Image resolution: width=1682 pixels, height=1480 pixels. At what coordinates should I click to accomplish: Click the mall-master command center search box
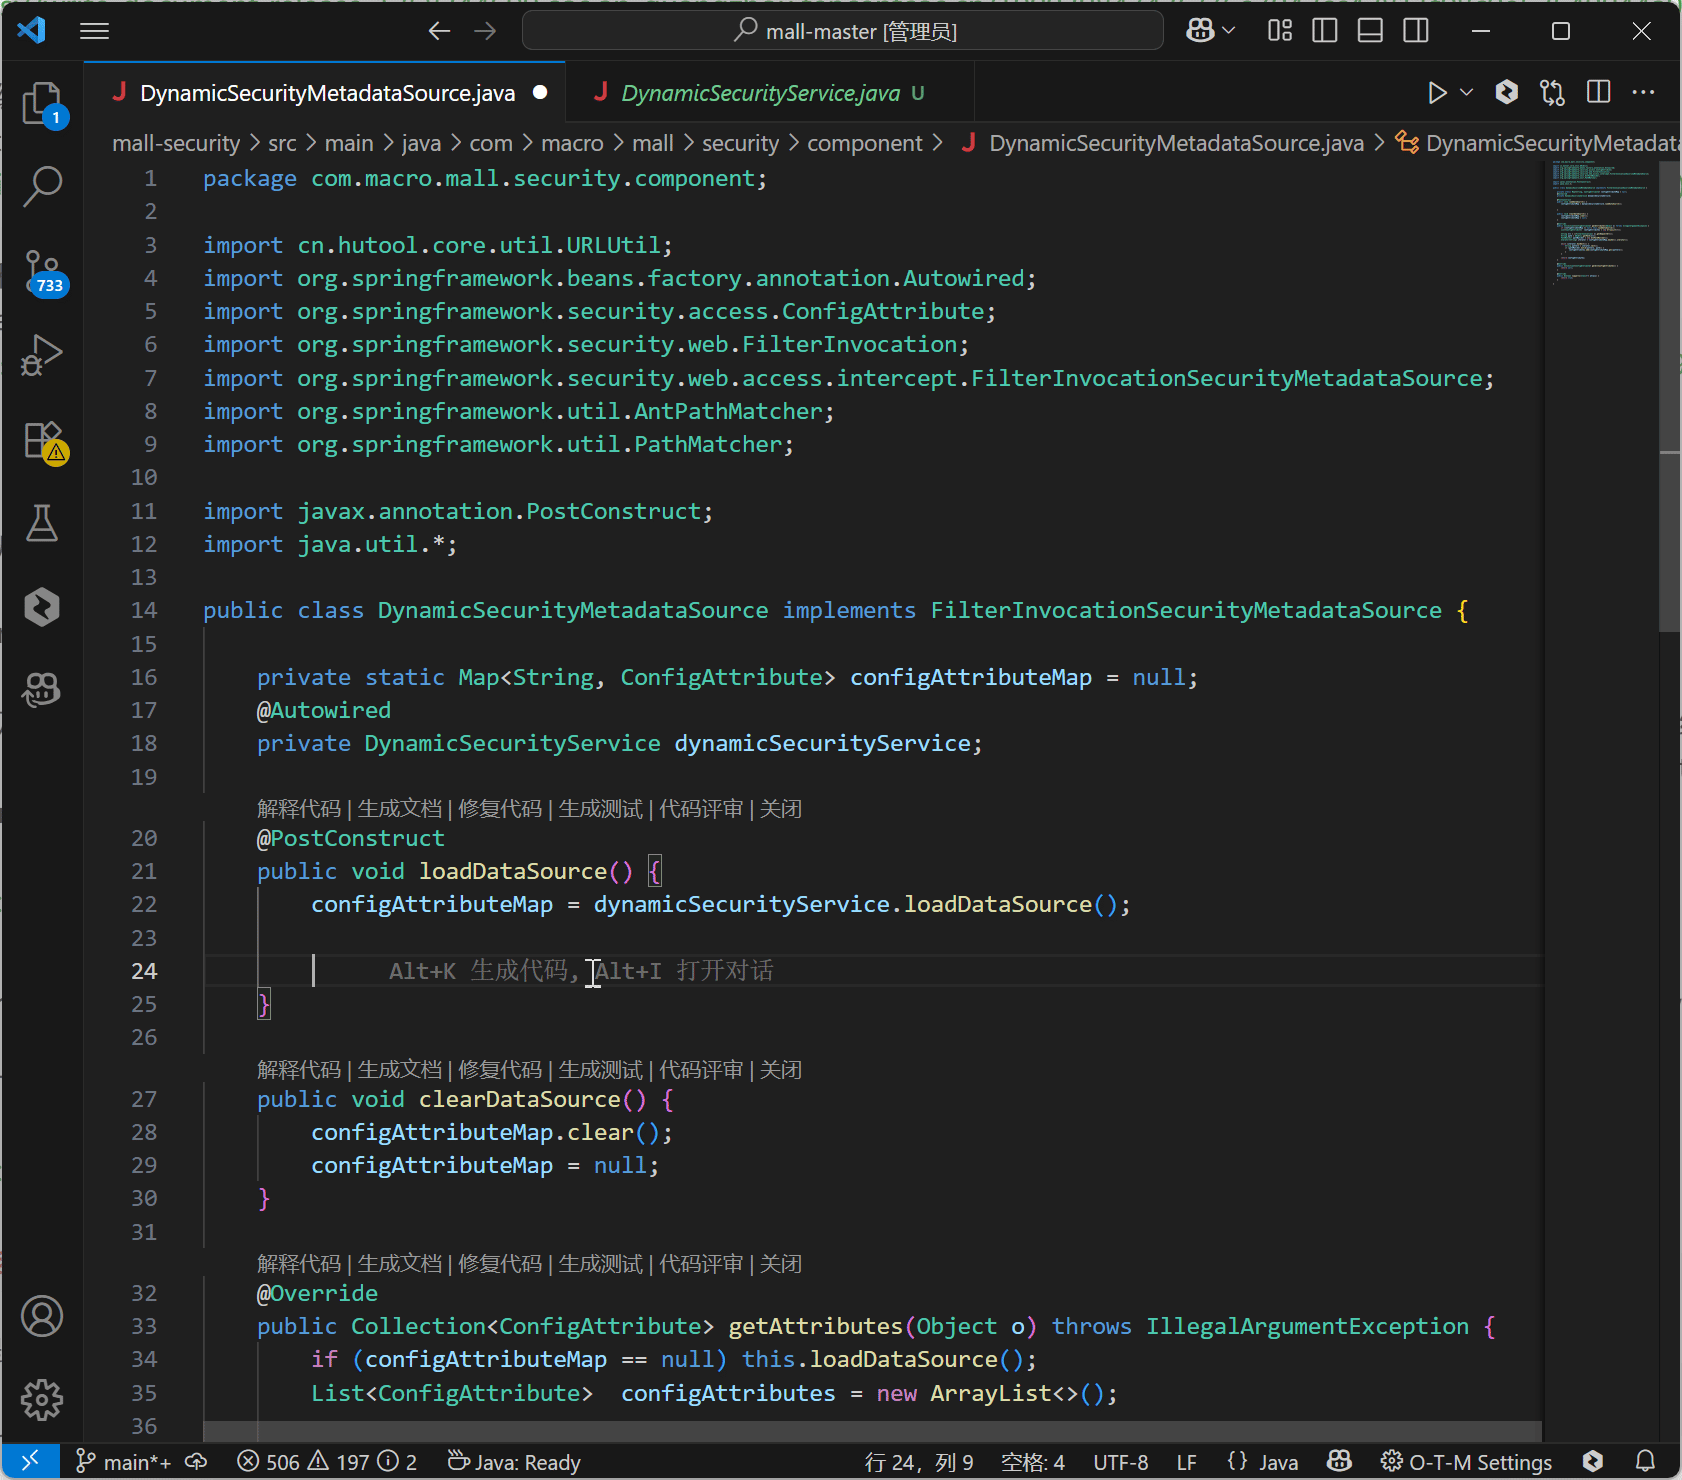[x=842, y=31]
